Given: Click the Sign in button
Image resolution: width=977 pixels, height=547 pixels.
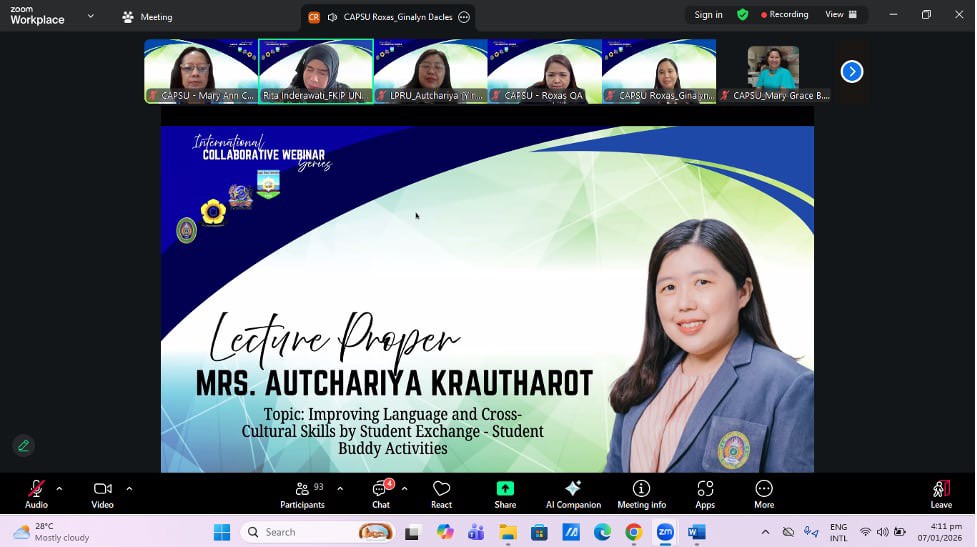Looking at the screenshot, I should click(708, 15).
